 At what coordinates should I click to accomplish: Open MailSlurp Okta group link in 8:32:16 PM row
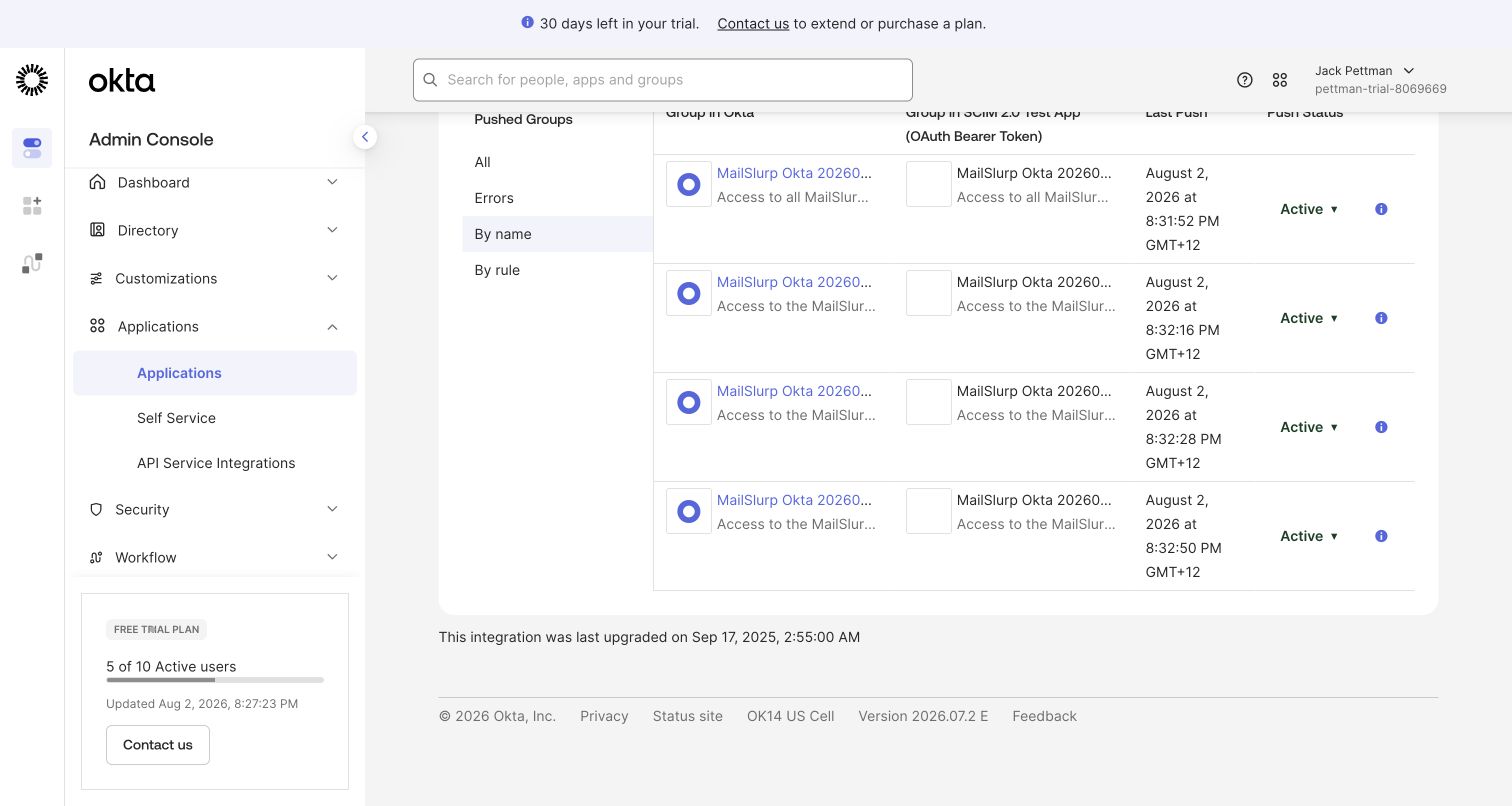(794, 282)
